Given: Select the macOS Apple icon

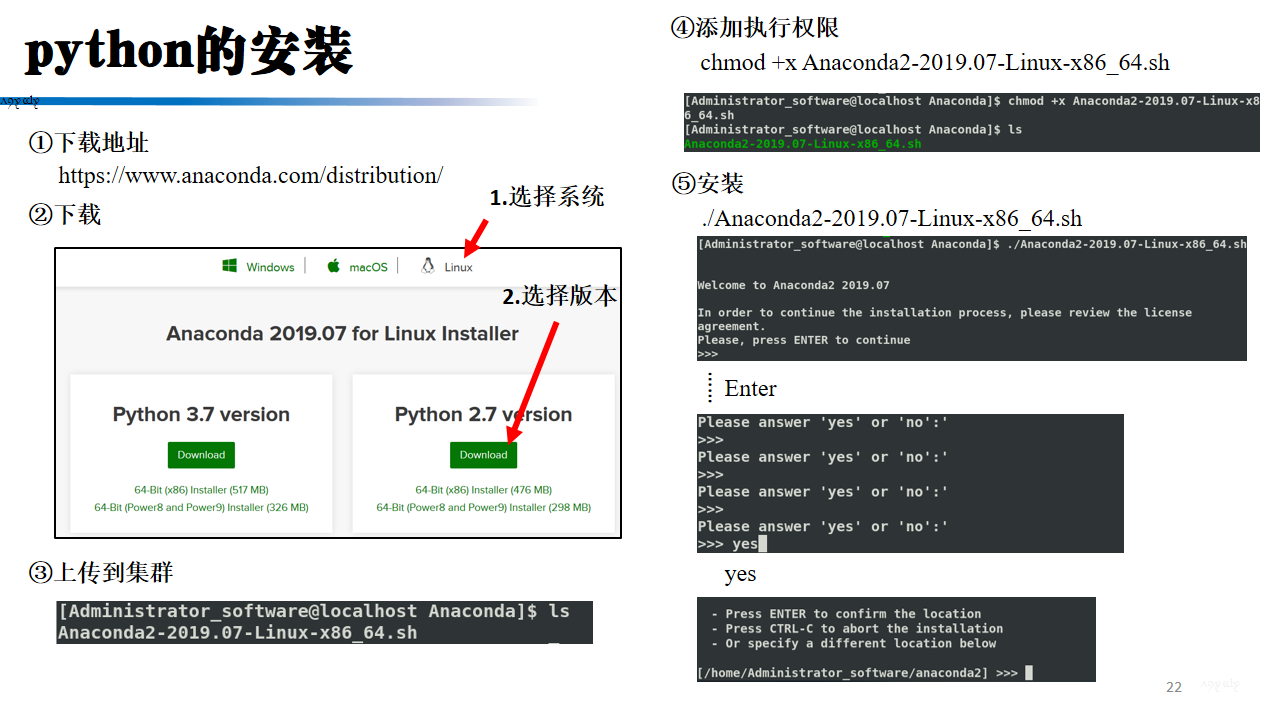Looking at the screenshot, I should point(331,266).
